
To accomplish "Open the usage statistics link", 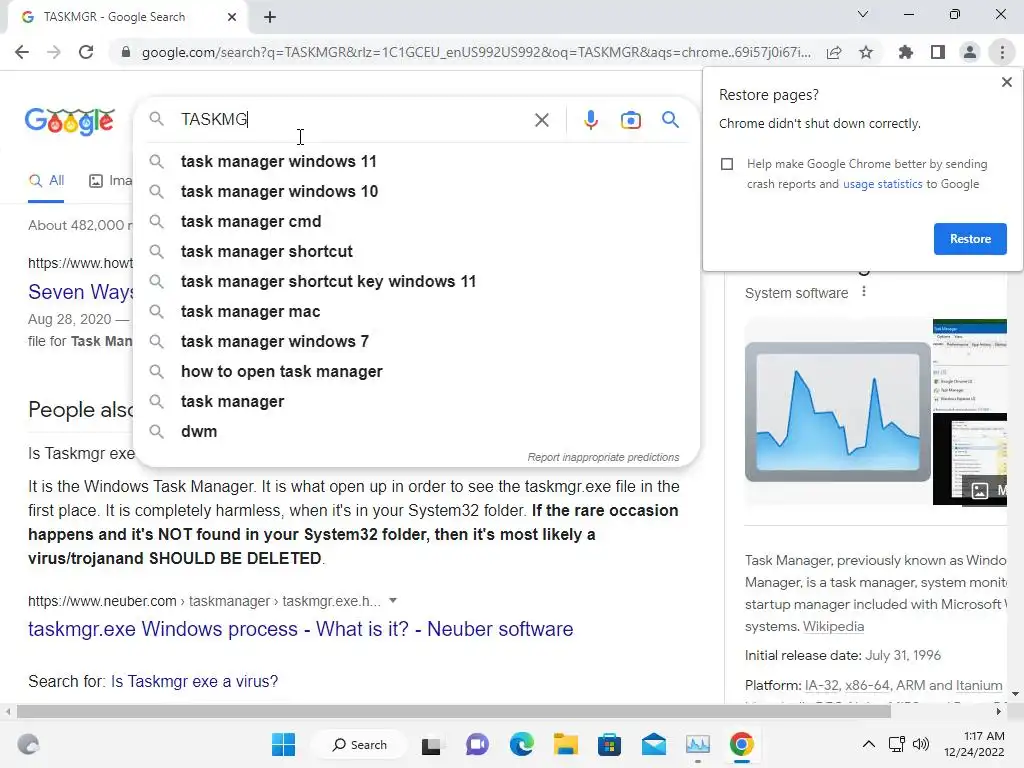I will tap(882, 184).
